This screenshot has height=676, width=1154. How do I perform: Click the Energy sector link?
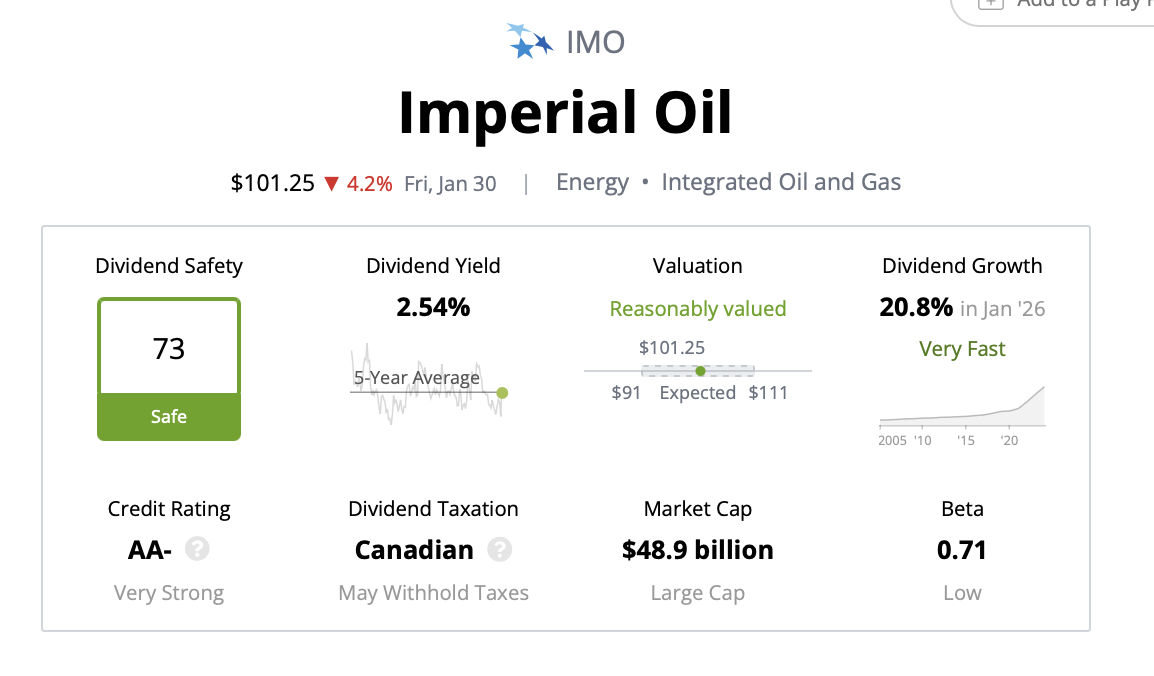point(592,183)
